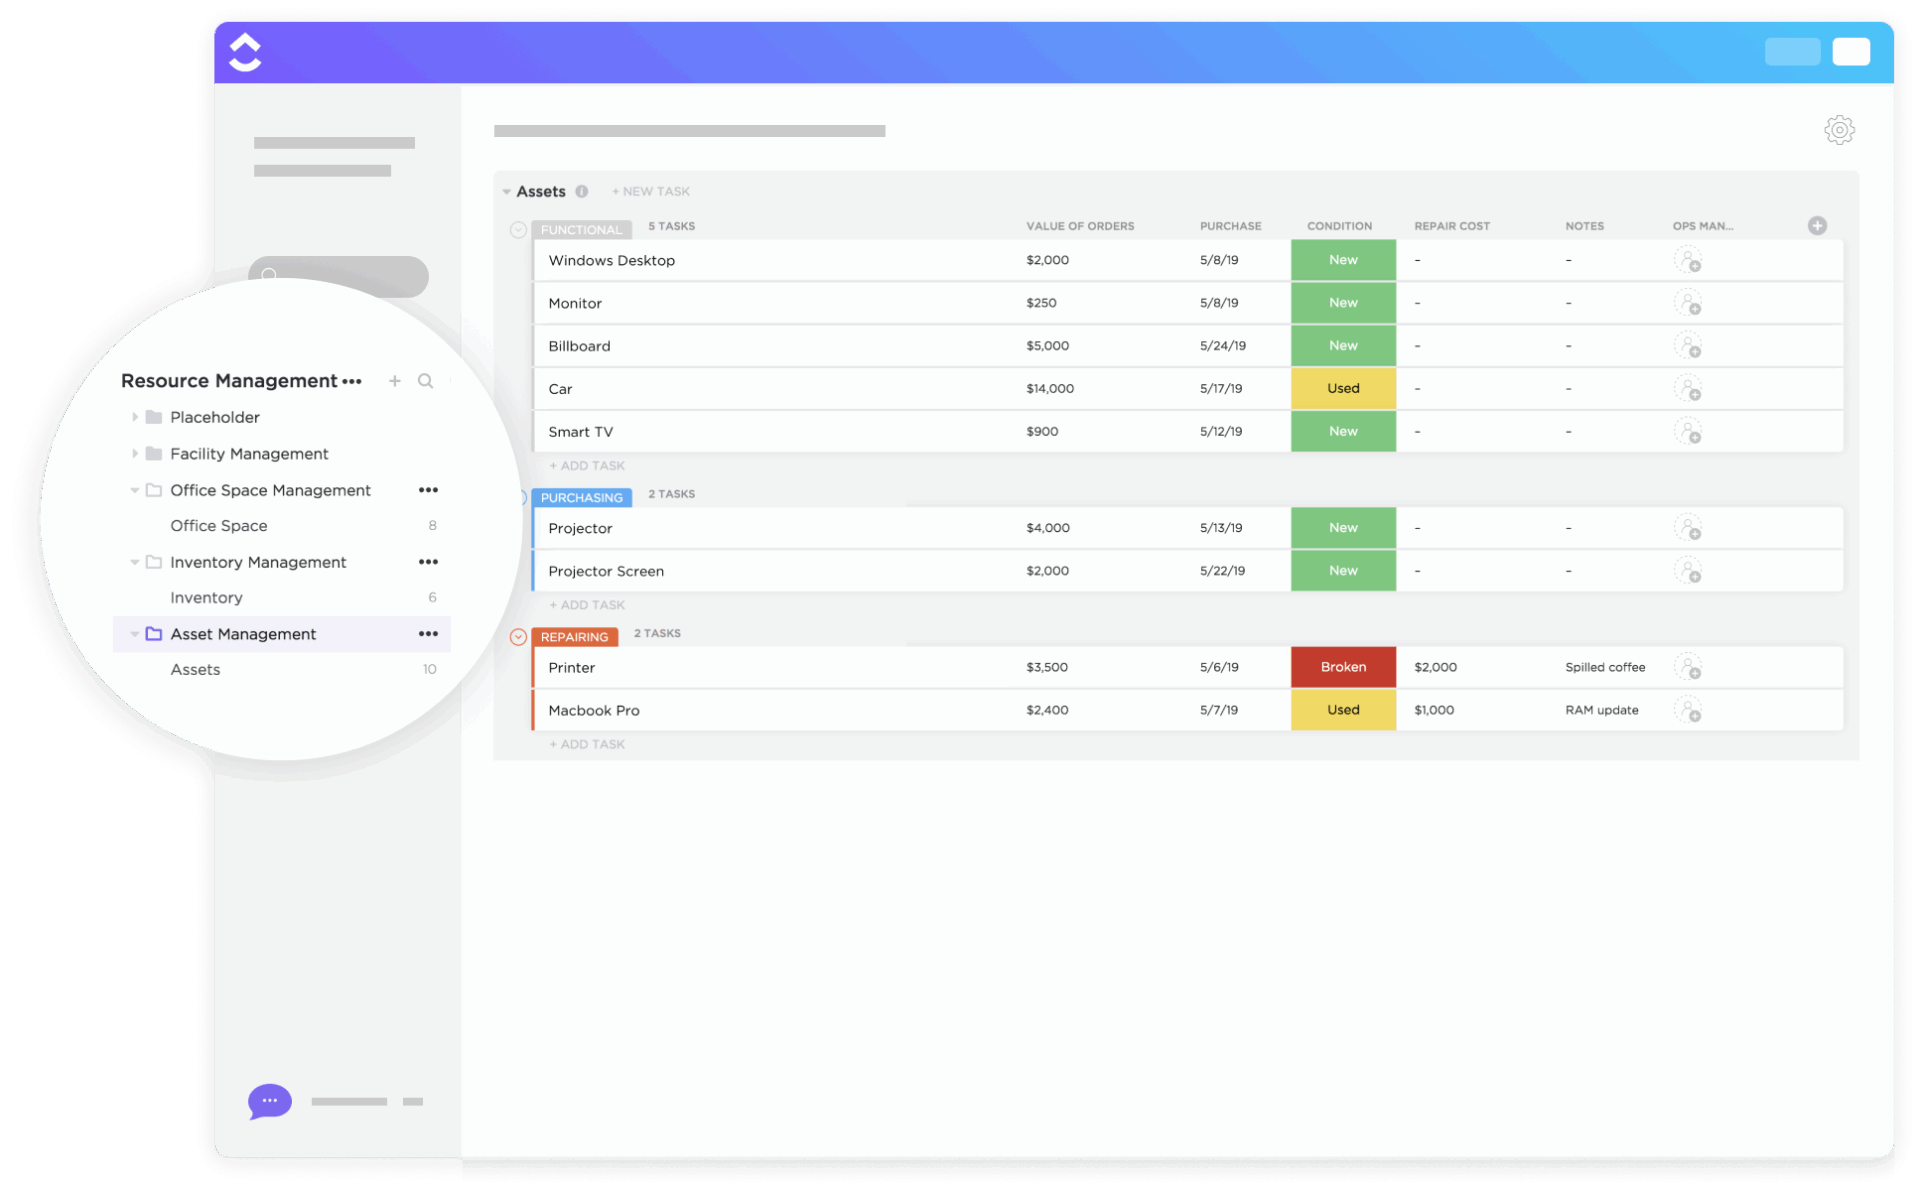Open the ellipsis menu for Inventory Management
Image resolution: width=1920 pixels, height=1187 pixels.
click(x=428, y=562)
